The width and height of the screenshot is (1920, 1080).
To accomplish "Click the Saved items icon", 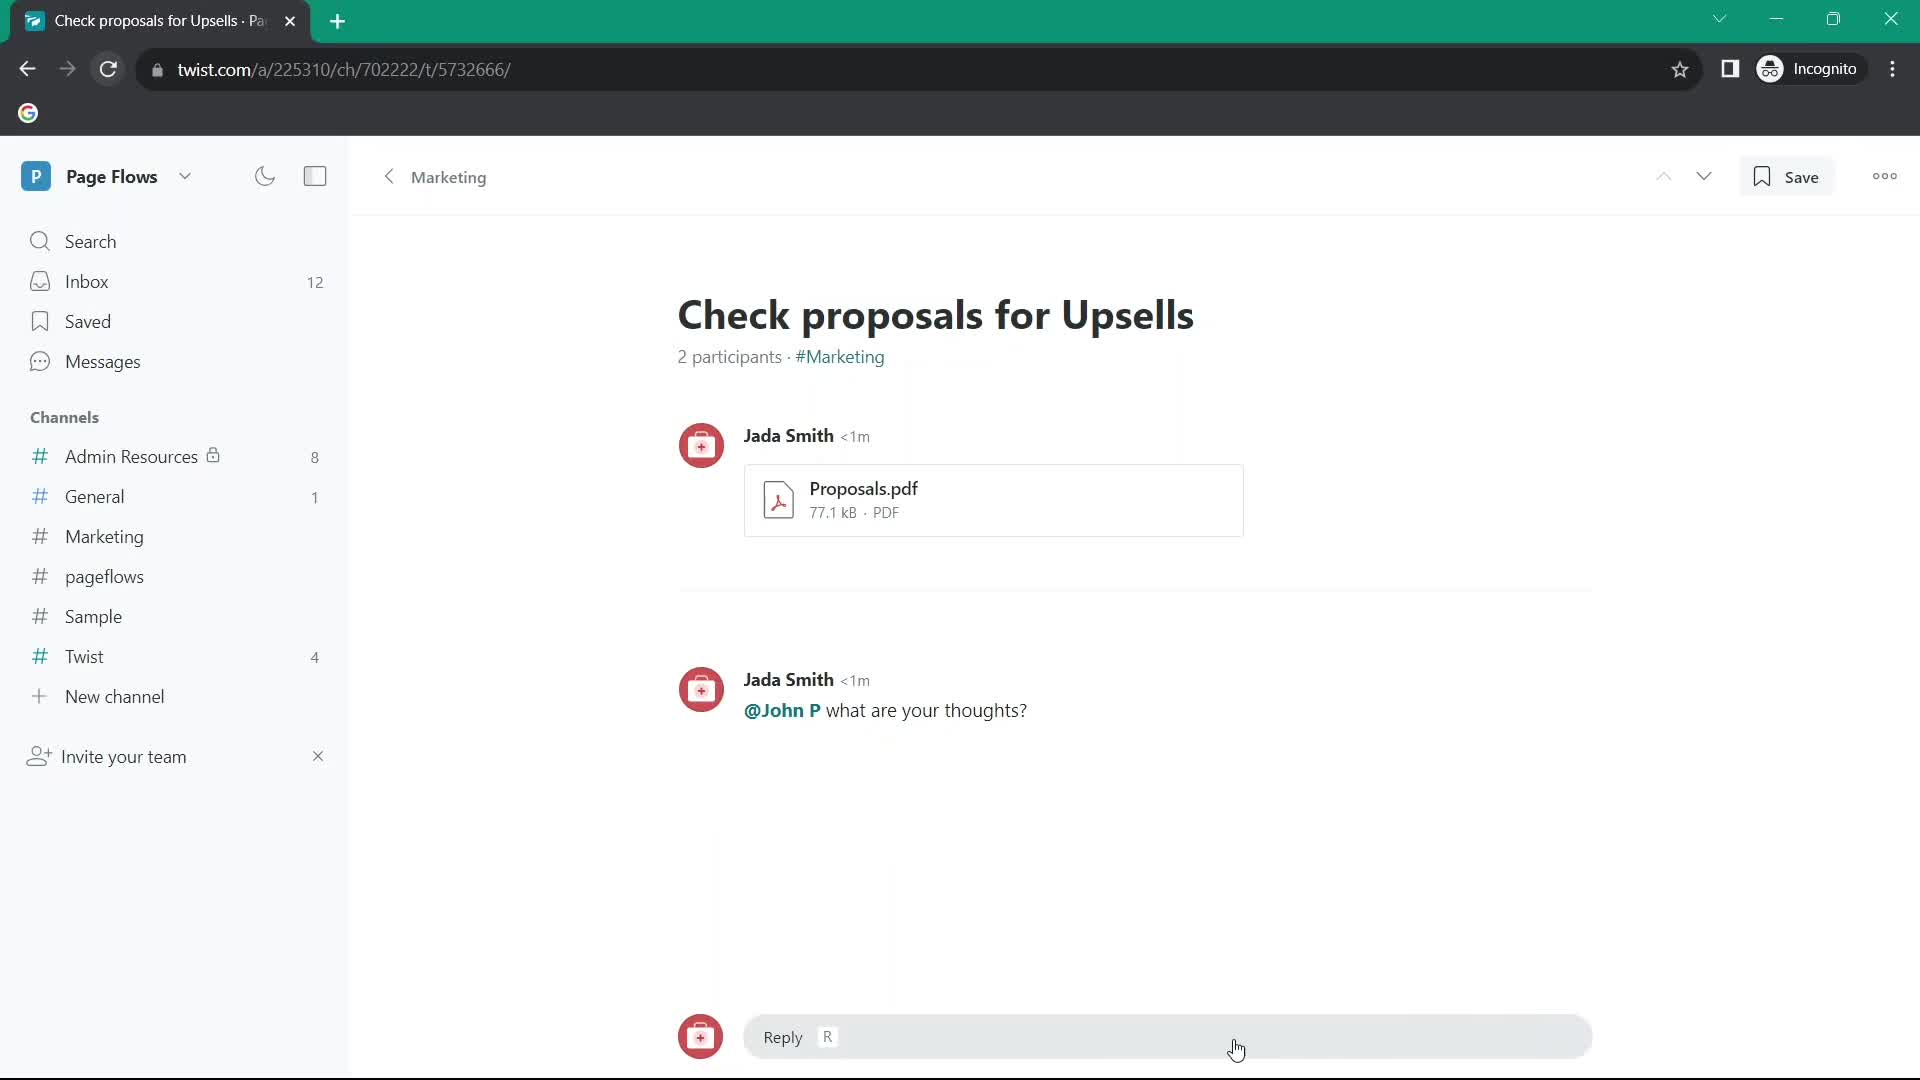I will [40, 322].
